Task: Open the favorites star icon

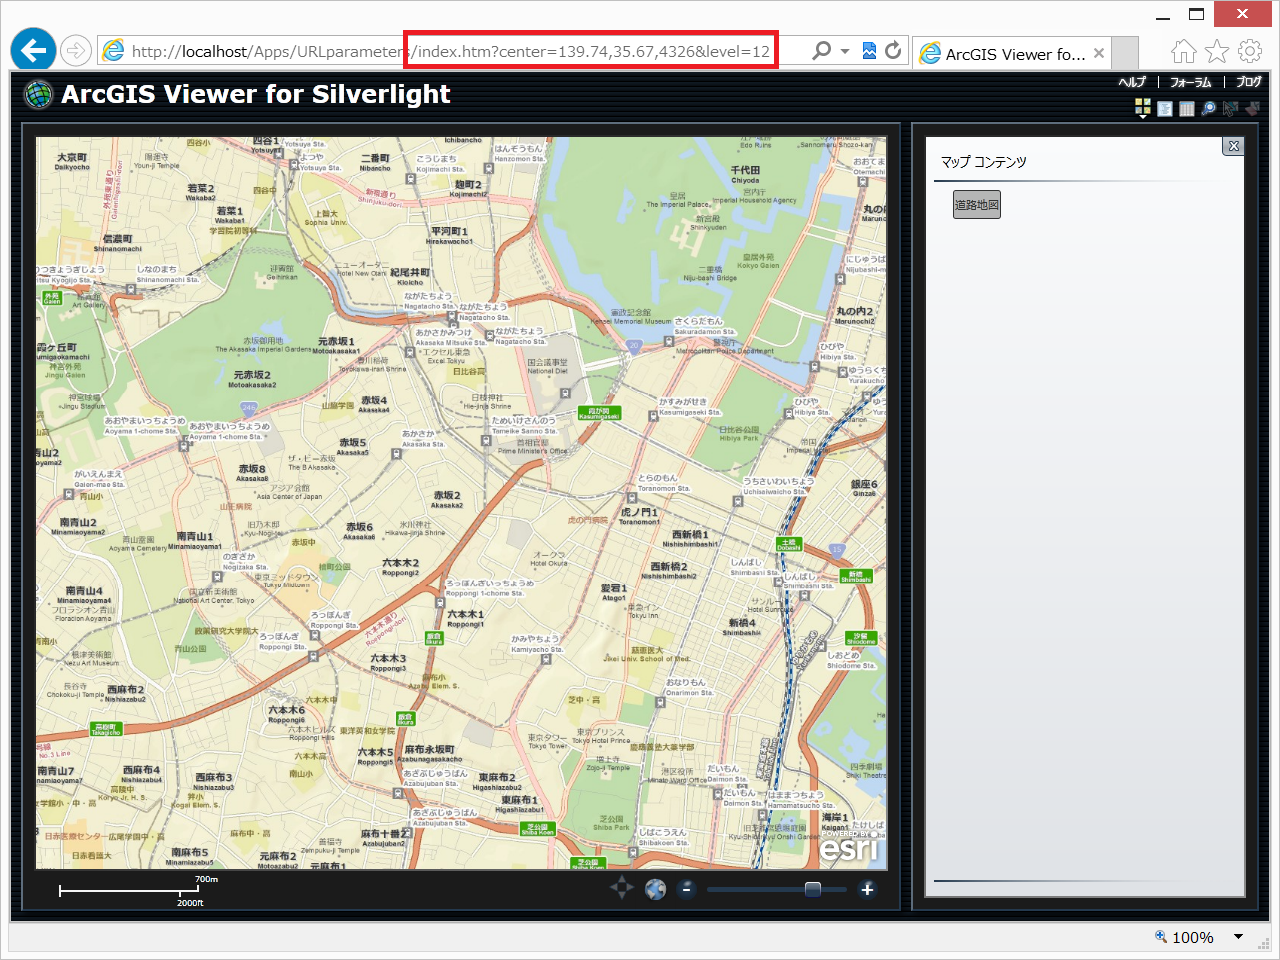Action: click(1217, 51)
